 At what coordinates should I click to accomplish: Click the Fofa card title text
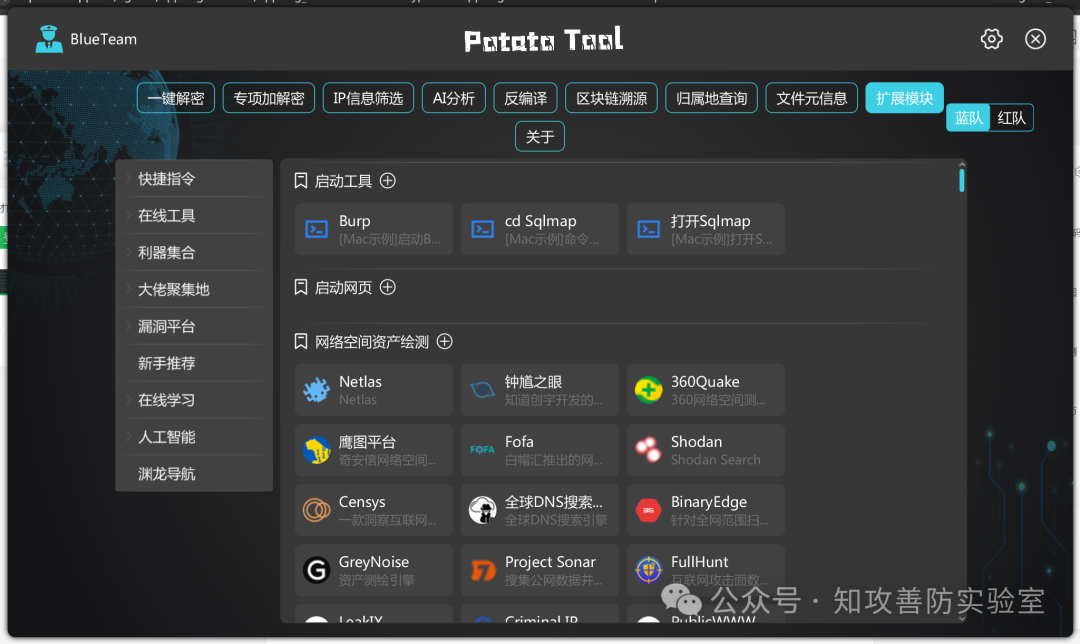pyautogui.click(x=519, y=442)
